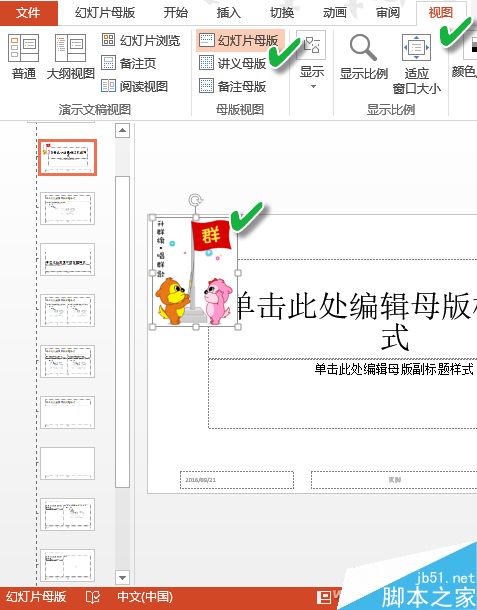Click the 中文(中国) language indicator
Screen dimensions: 477x610
tap(145, 597)
